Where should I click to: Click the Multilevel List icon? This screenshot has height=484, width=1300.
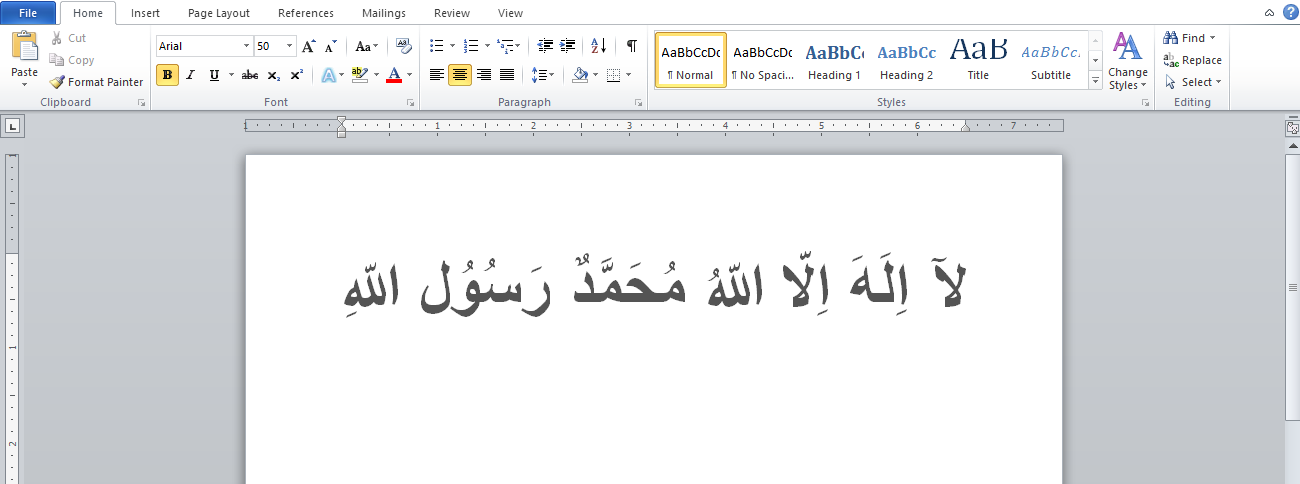click(505, 46)
